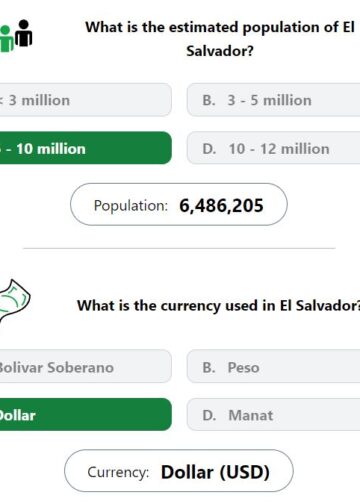Choose answer D. Manat
Image resolution: width=360 pixels, height=504 pixels.
pos(273,414)
